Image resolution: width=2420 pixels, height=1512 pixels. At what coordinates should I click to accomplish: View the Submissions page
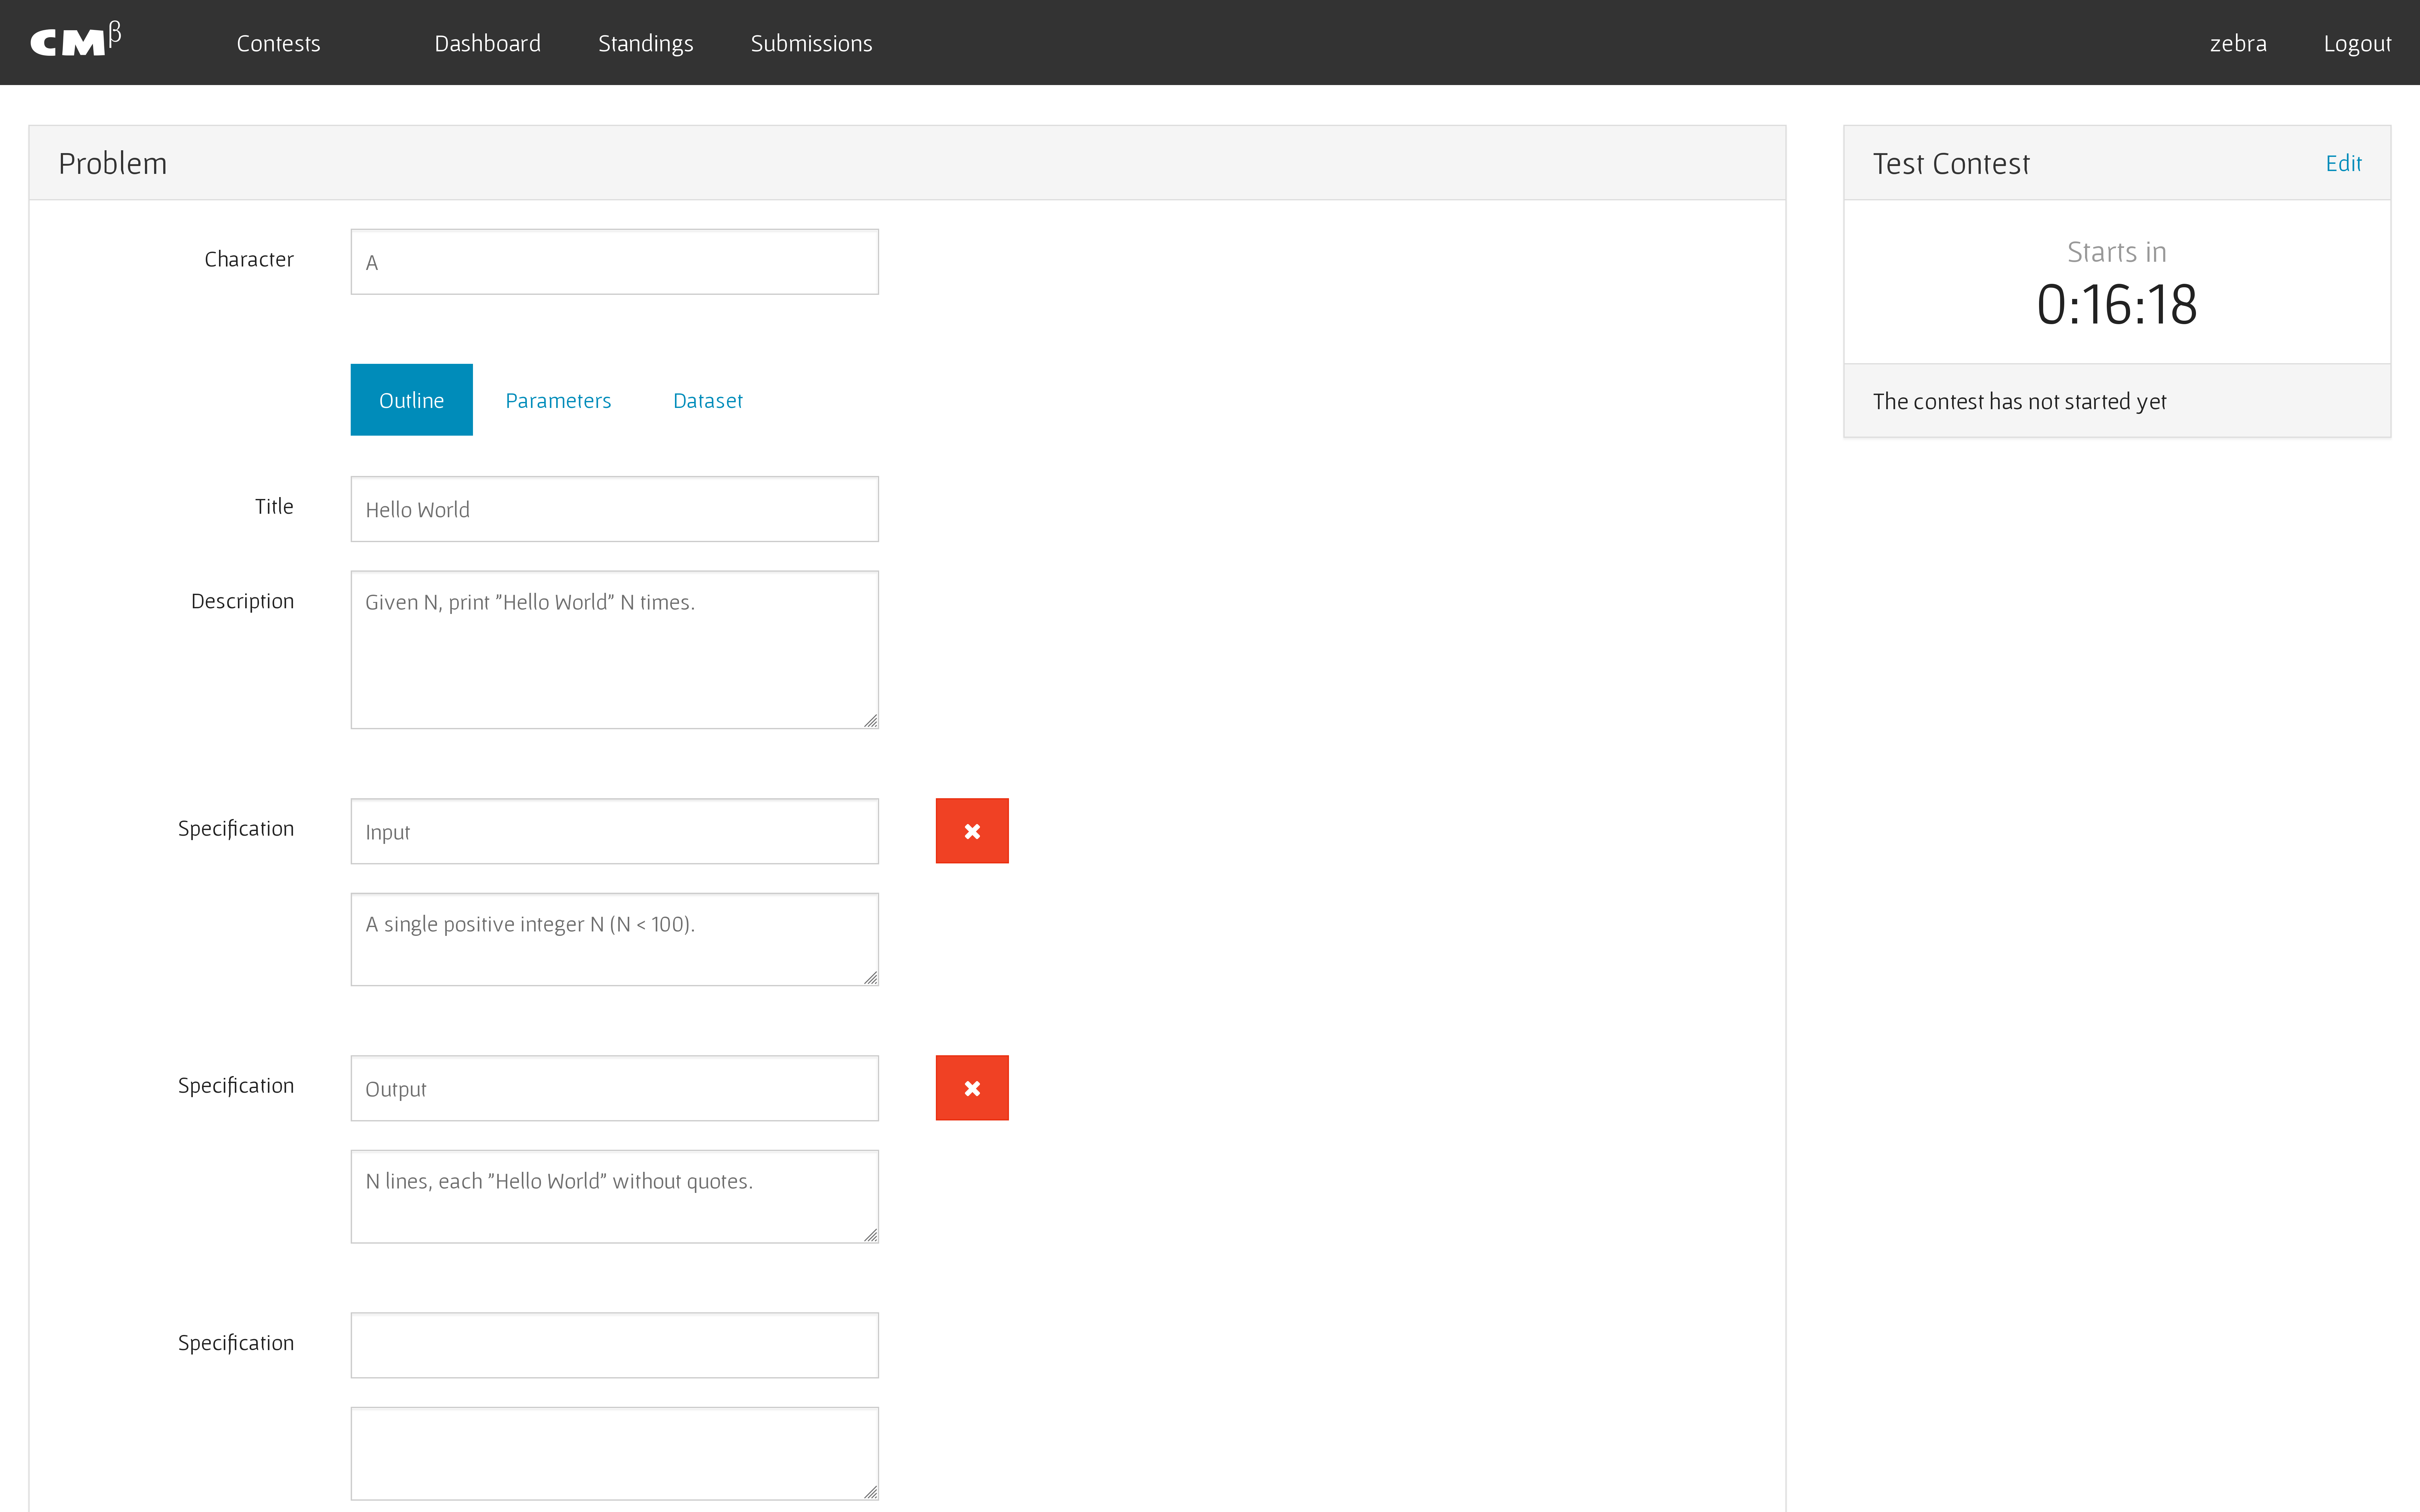coord(811,43)
